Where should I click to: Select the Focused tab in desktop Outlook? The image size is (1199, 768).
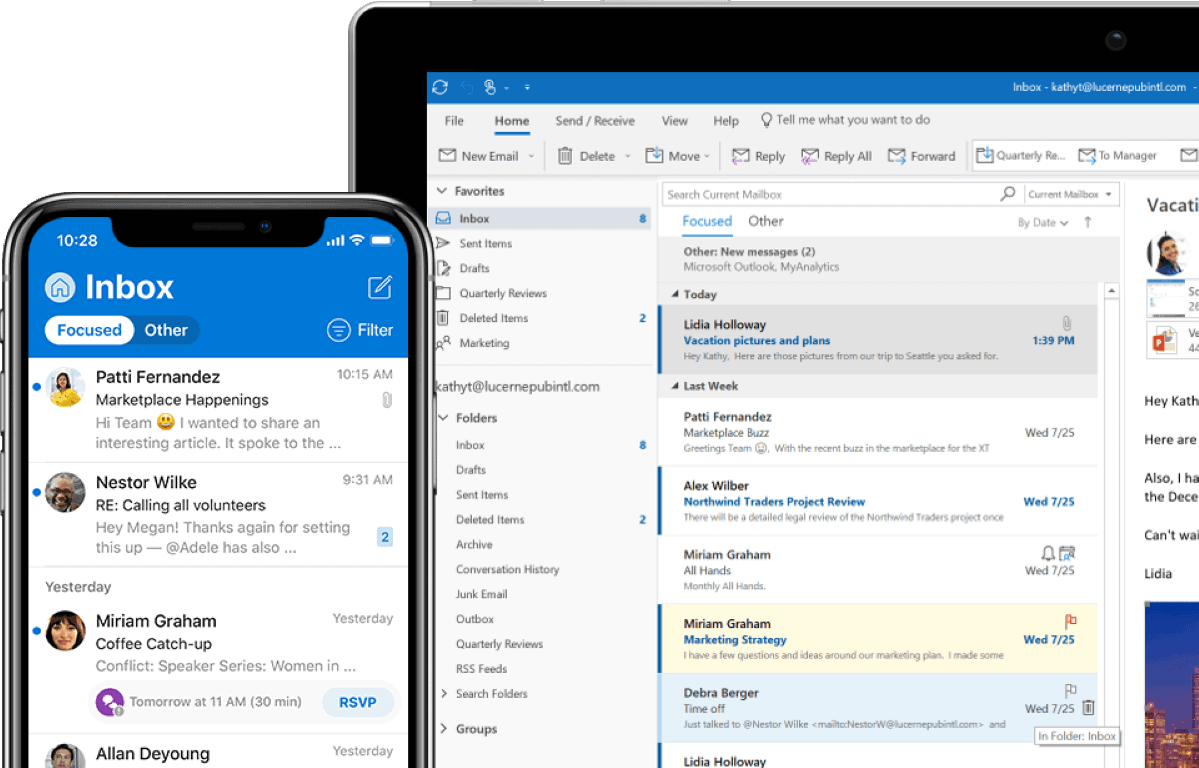pyautogui.click(x=707, y=221)
